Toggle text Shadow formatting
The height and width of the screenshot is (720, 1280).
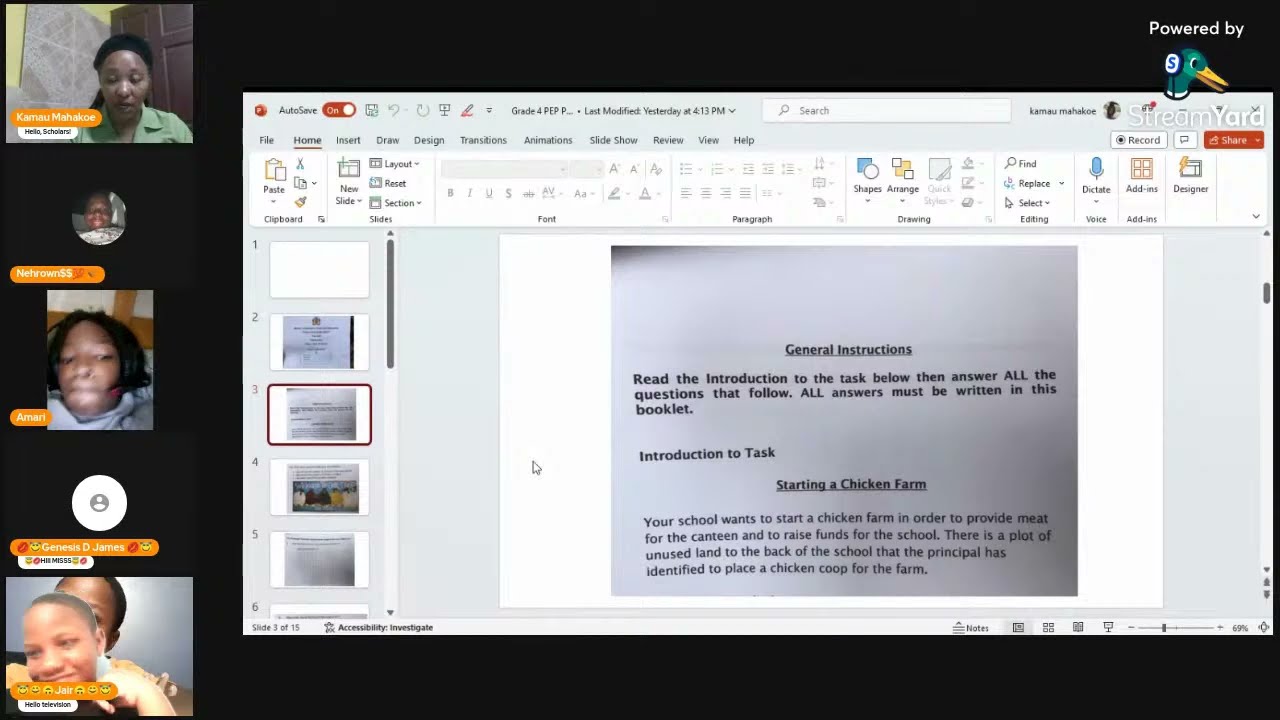(x=508, y=193)
